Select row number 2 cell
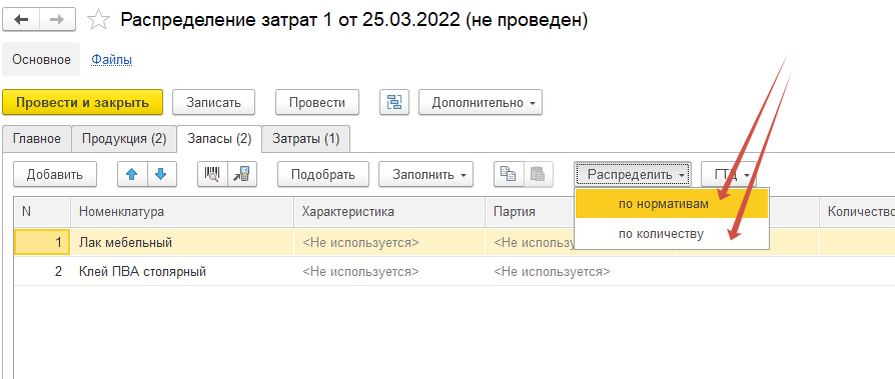 [x=42, y=272]
